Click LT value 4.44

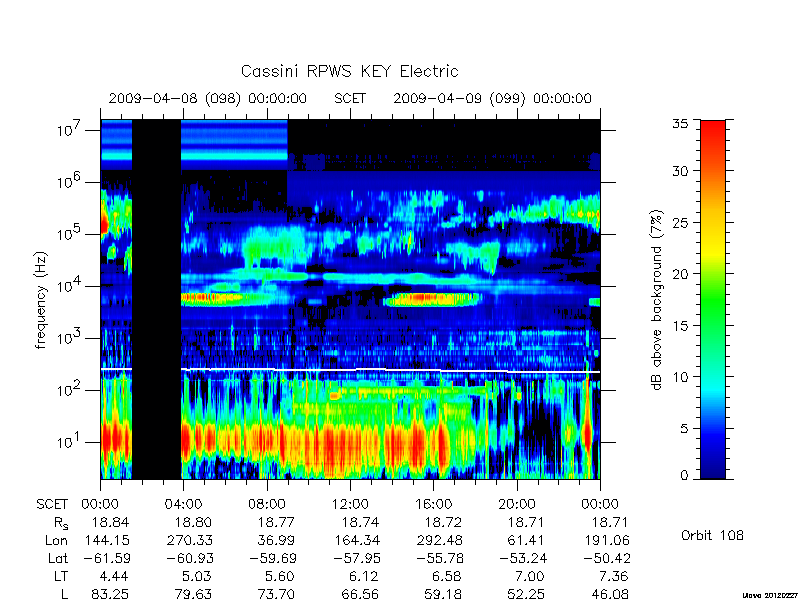pos(113,576)
